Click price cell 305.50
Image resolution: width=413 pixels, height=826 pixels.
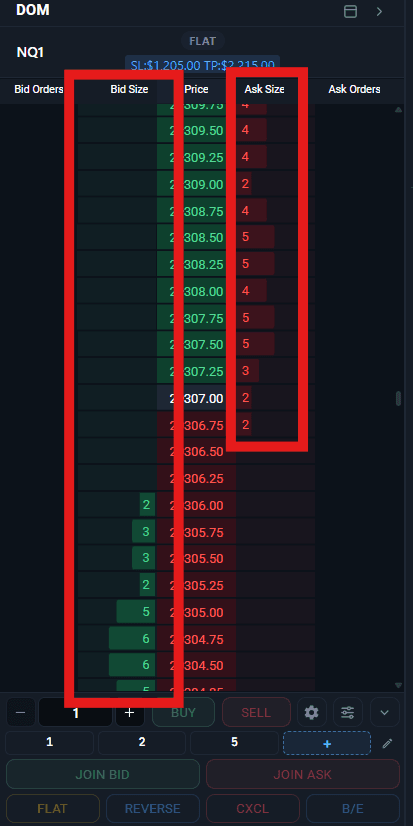coord(196,559)
